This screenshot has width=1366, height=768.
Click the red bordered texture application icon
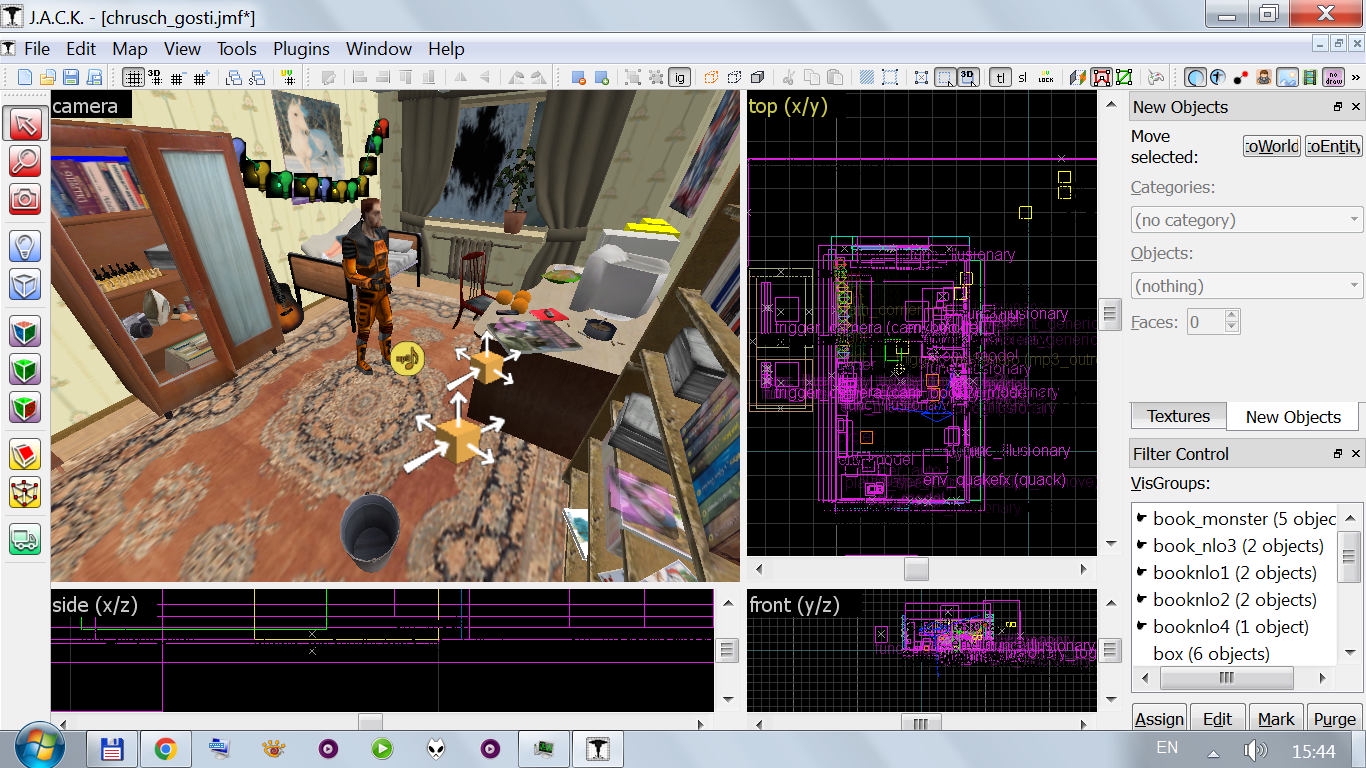[x=1101, y=78]
